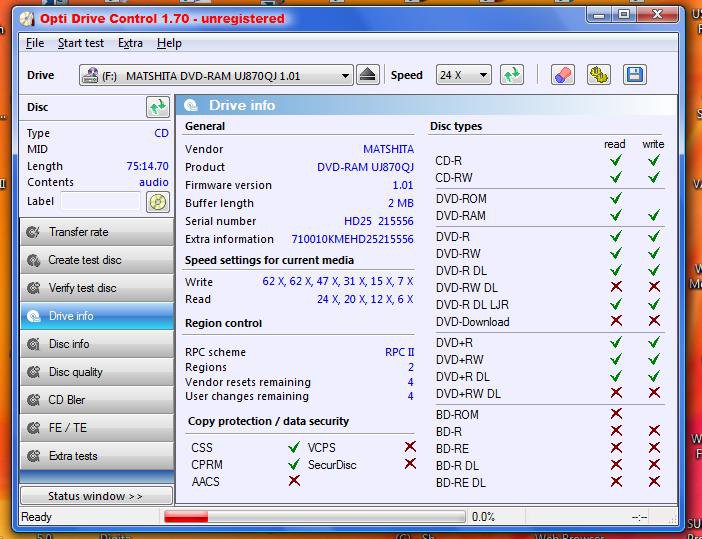Click the DVD-RAM write check mark

(654, 215)
